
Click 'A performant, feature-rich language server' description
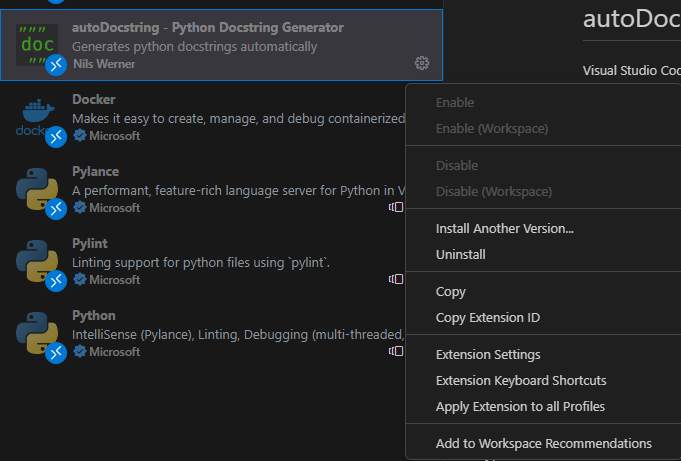tap(238, 191)
